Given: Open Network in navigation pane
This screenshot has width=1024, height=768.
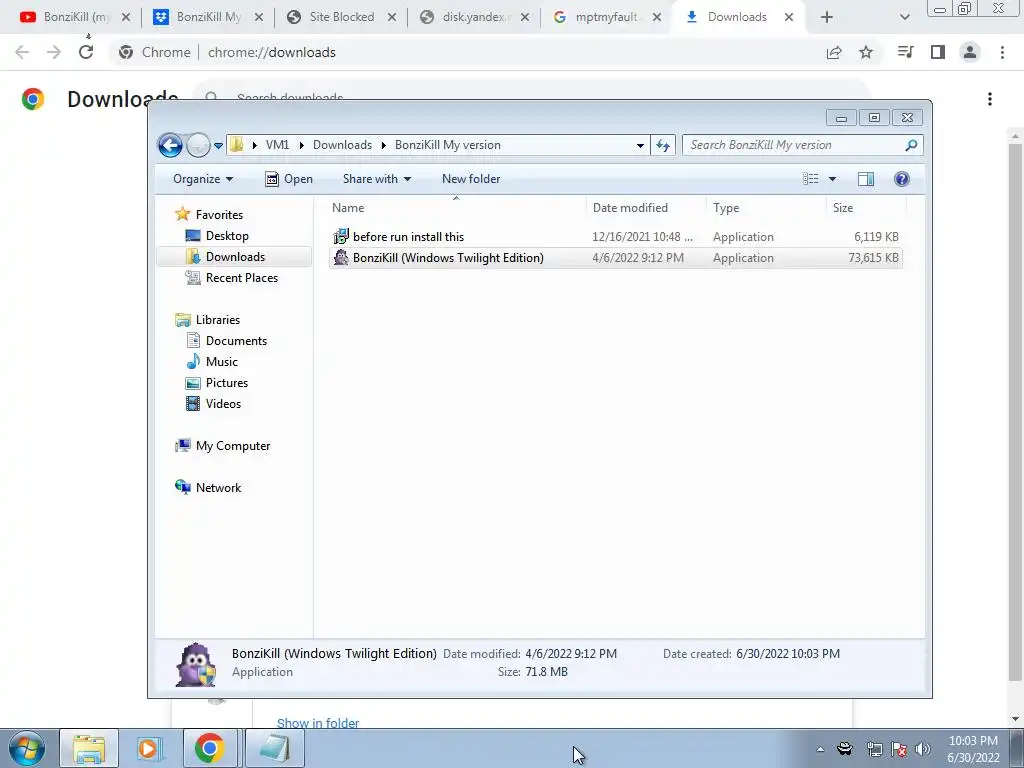Looking at the screenshot, I should (218, 488).
